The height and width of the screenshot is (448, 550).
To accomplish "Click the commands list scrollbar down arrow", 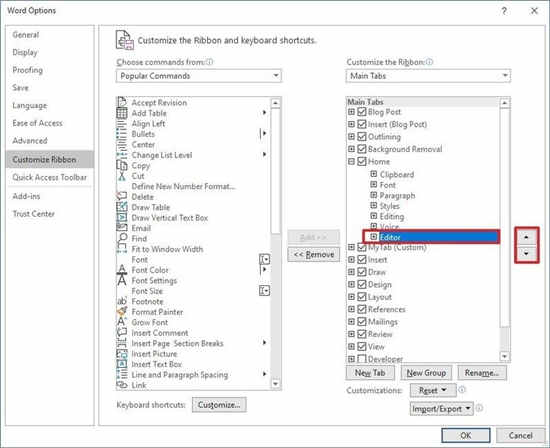I will tap(276, 384).
